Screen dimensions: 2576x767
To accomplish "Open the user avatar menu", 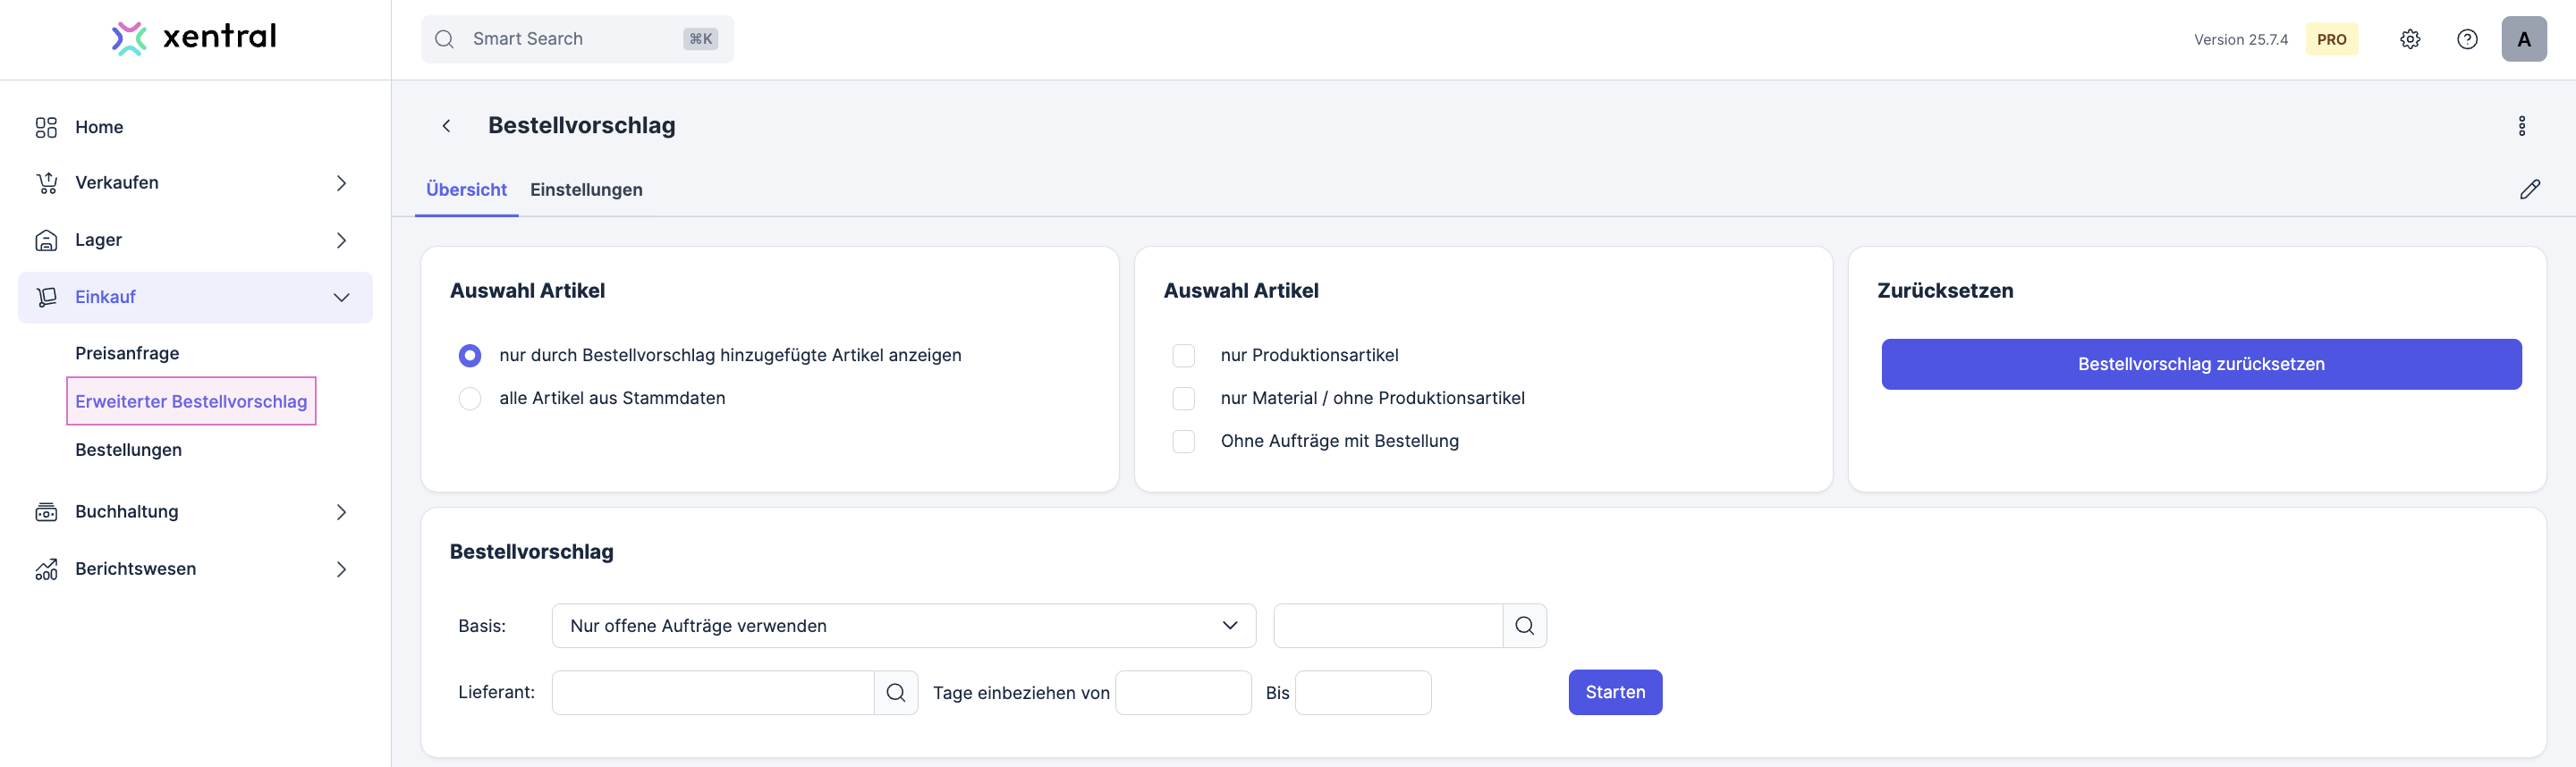I will pos(2523,39).
